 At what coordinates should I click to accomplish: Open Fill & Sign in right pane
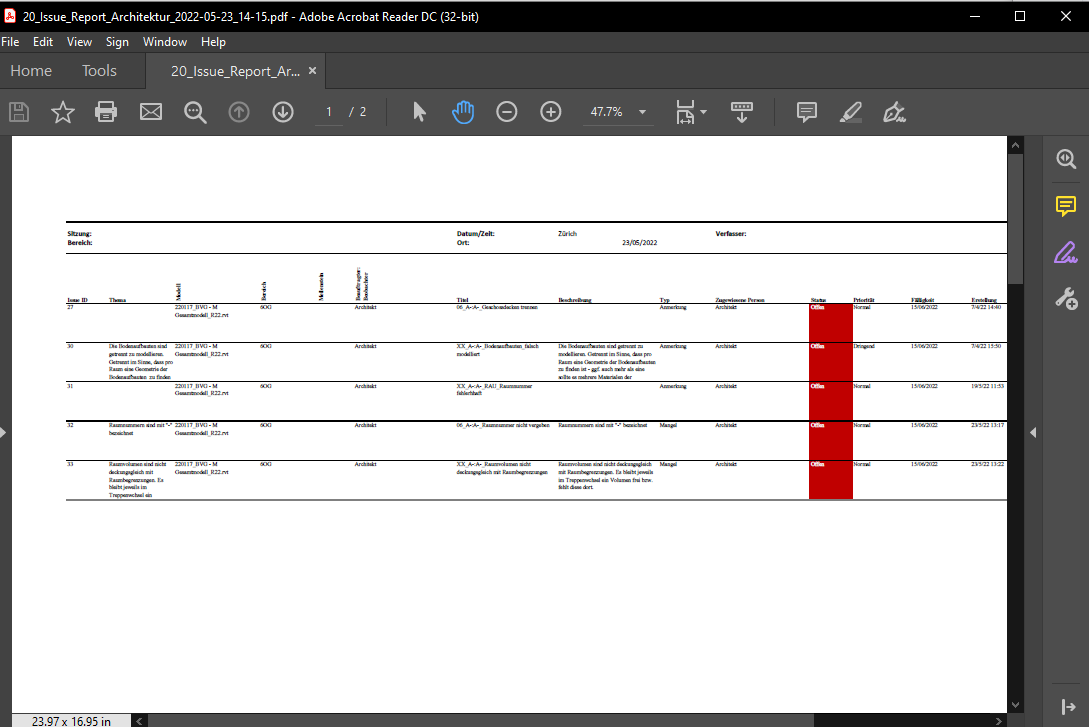click(1066, 253)
